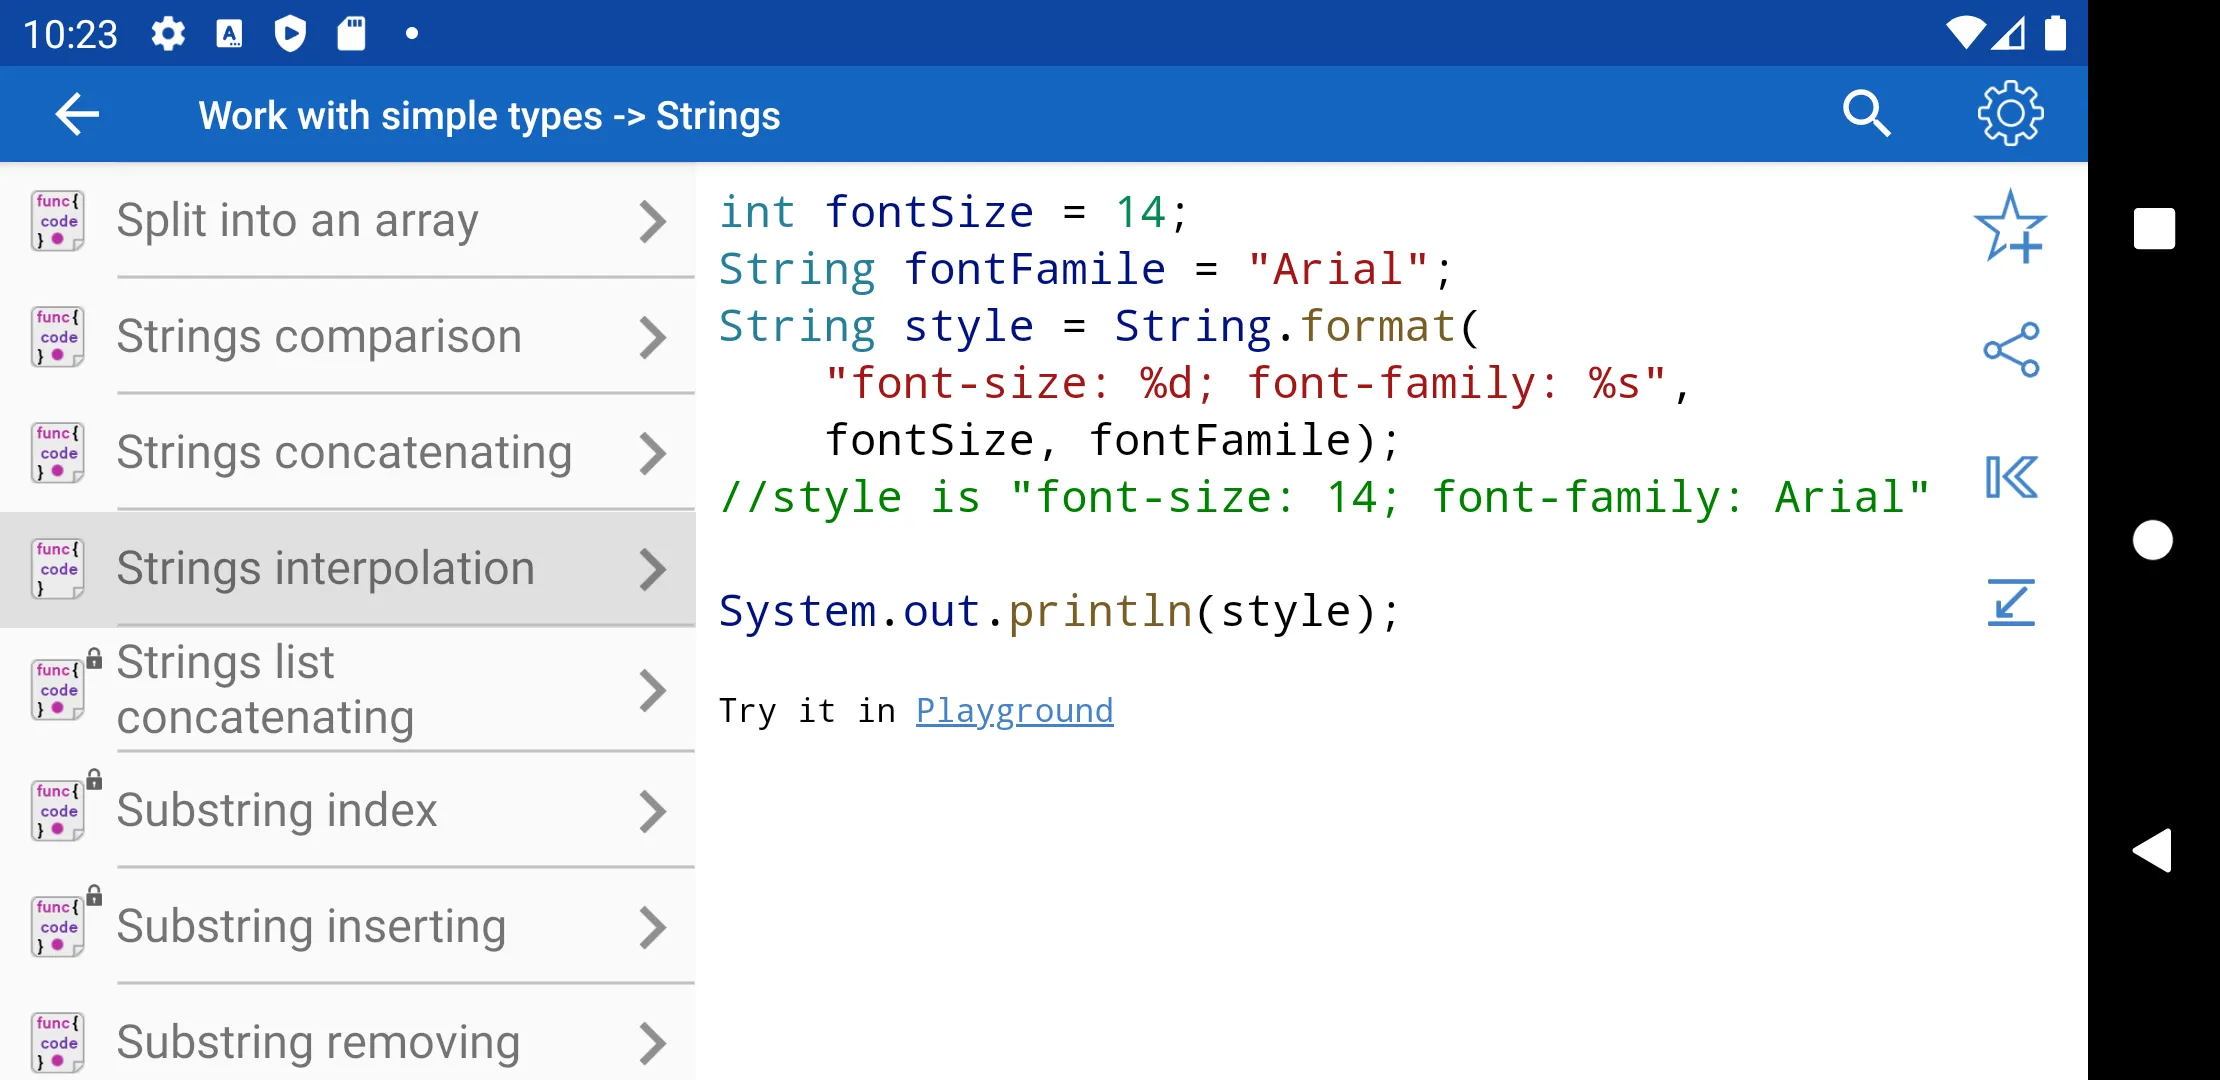Click the func-code icon next to Strings comparison
2220x1080 pixels.
coord(57,335)
